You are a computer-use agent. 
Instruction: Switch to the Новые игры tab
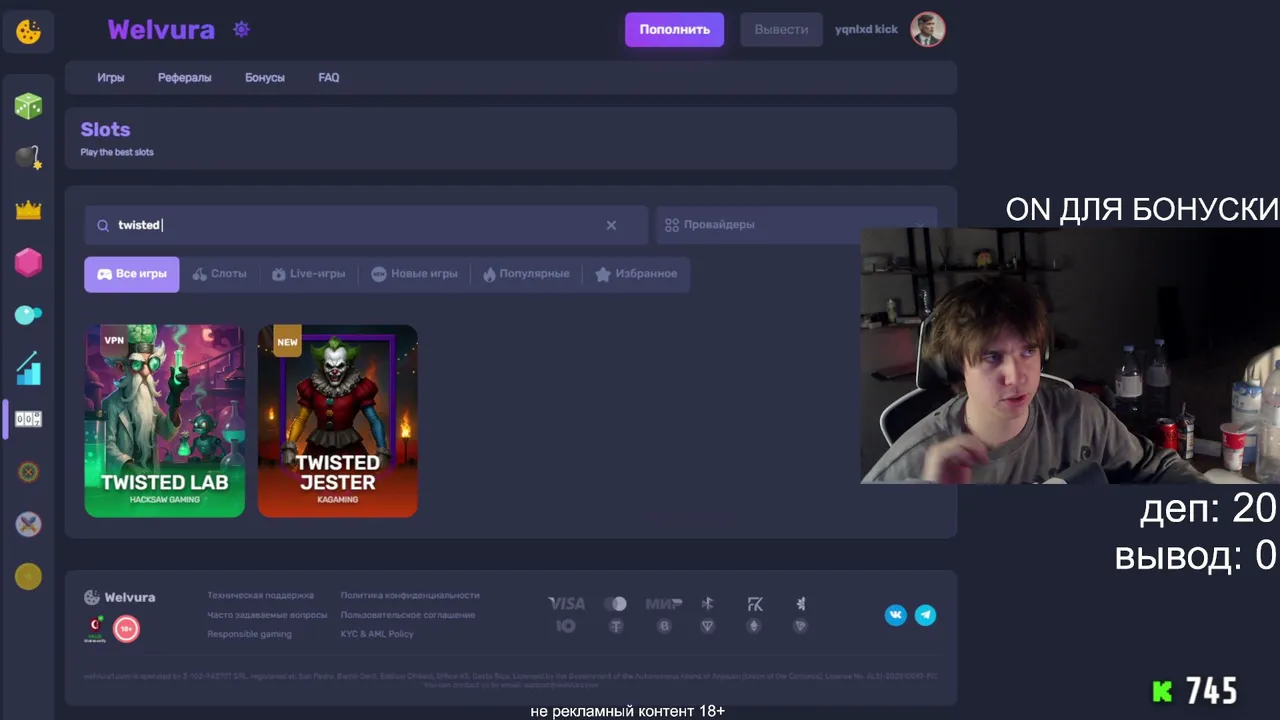[x=414, y=274]
